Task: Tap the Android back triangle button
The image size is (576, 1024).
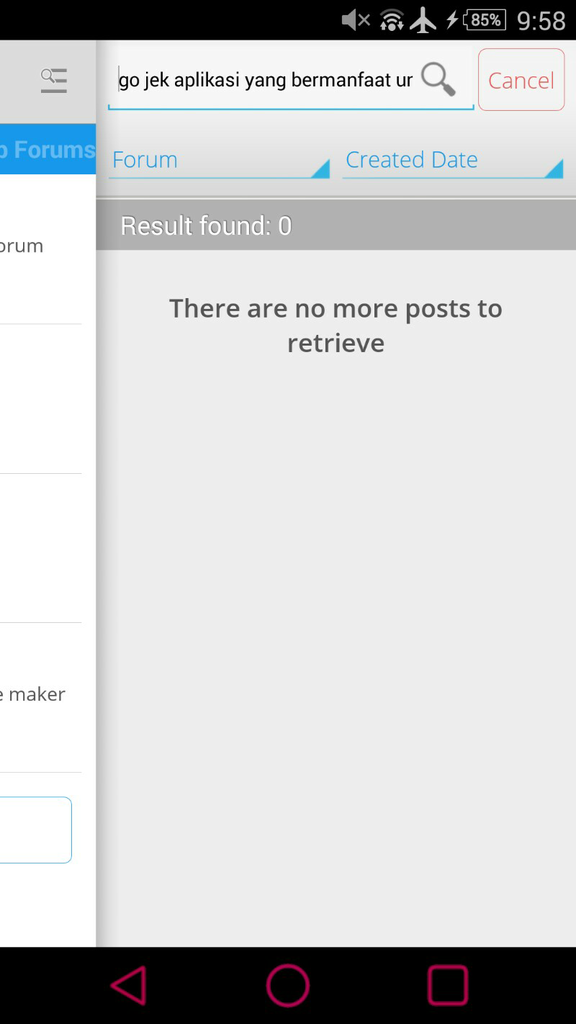Action: coord(129,985)
